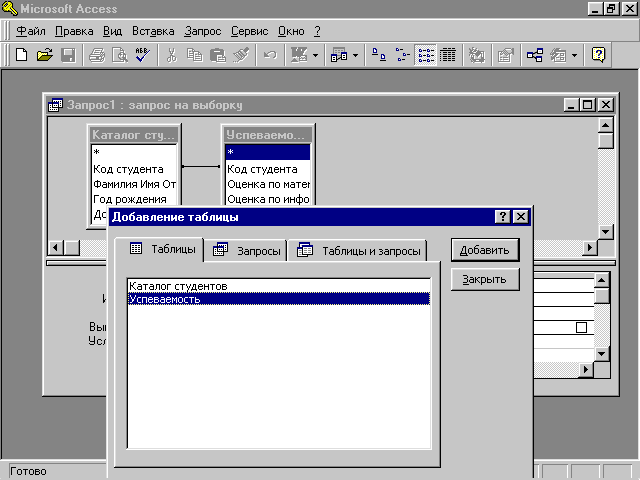640x480 pixels.
Task: Open the Сервис menu
Action: tap(249, 31)
